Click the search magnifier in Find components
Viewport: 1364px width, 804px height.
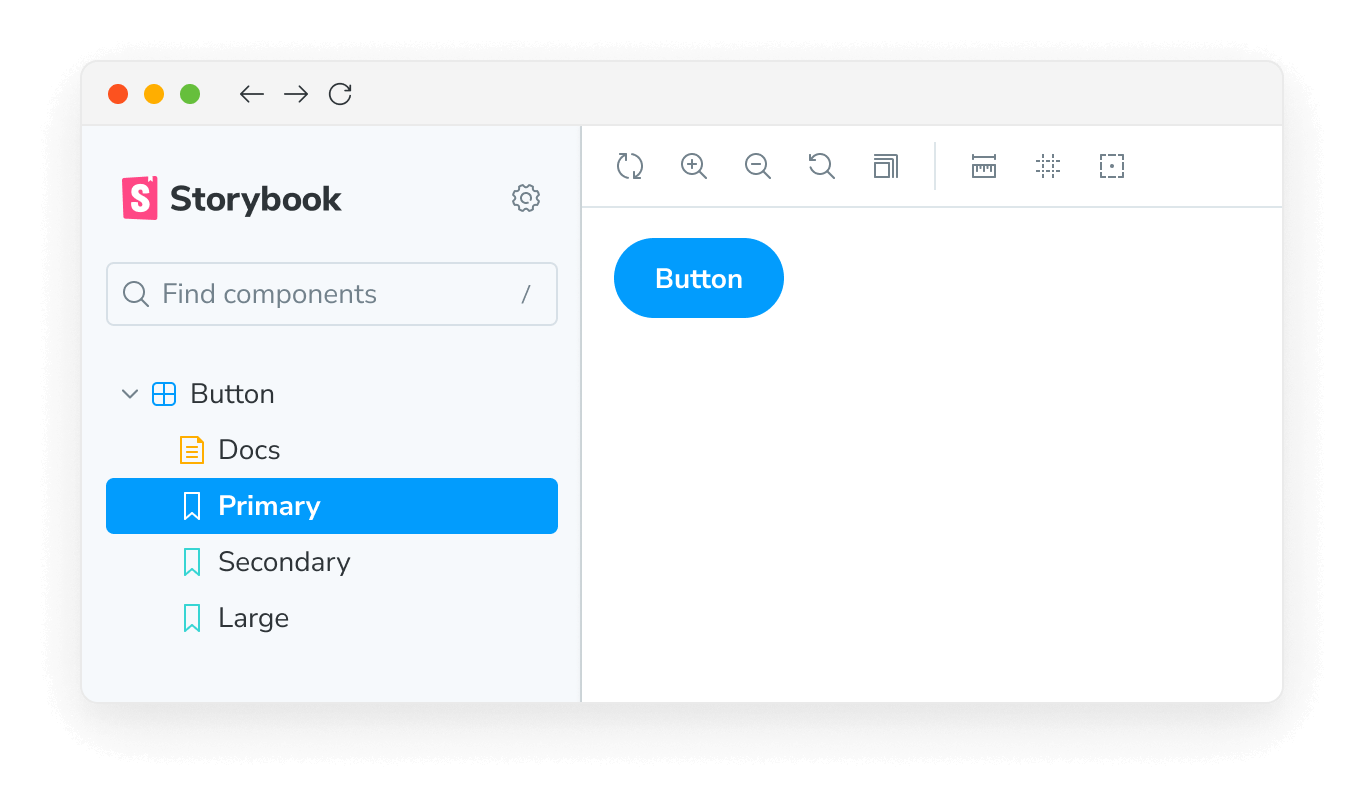click(x=135, y=293)
